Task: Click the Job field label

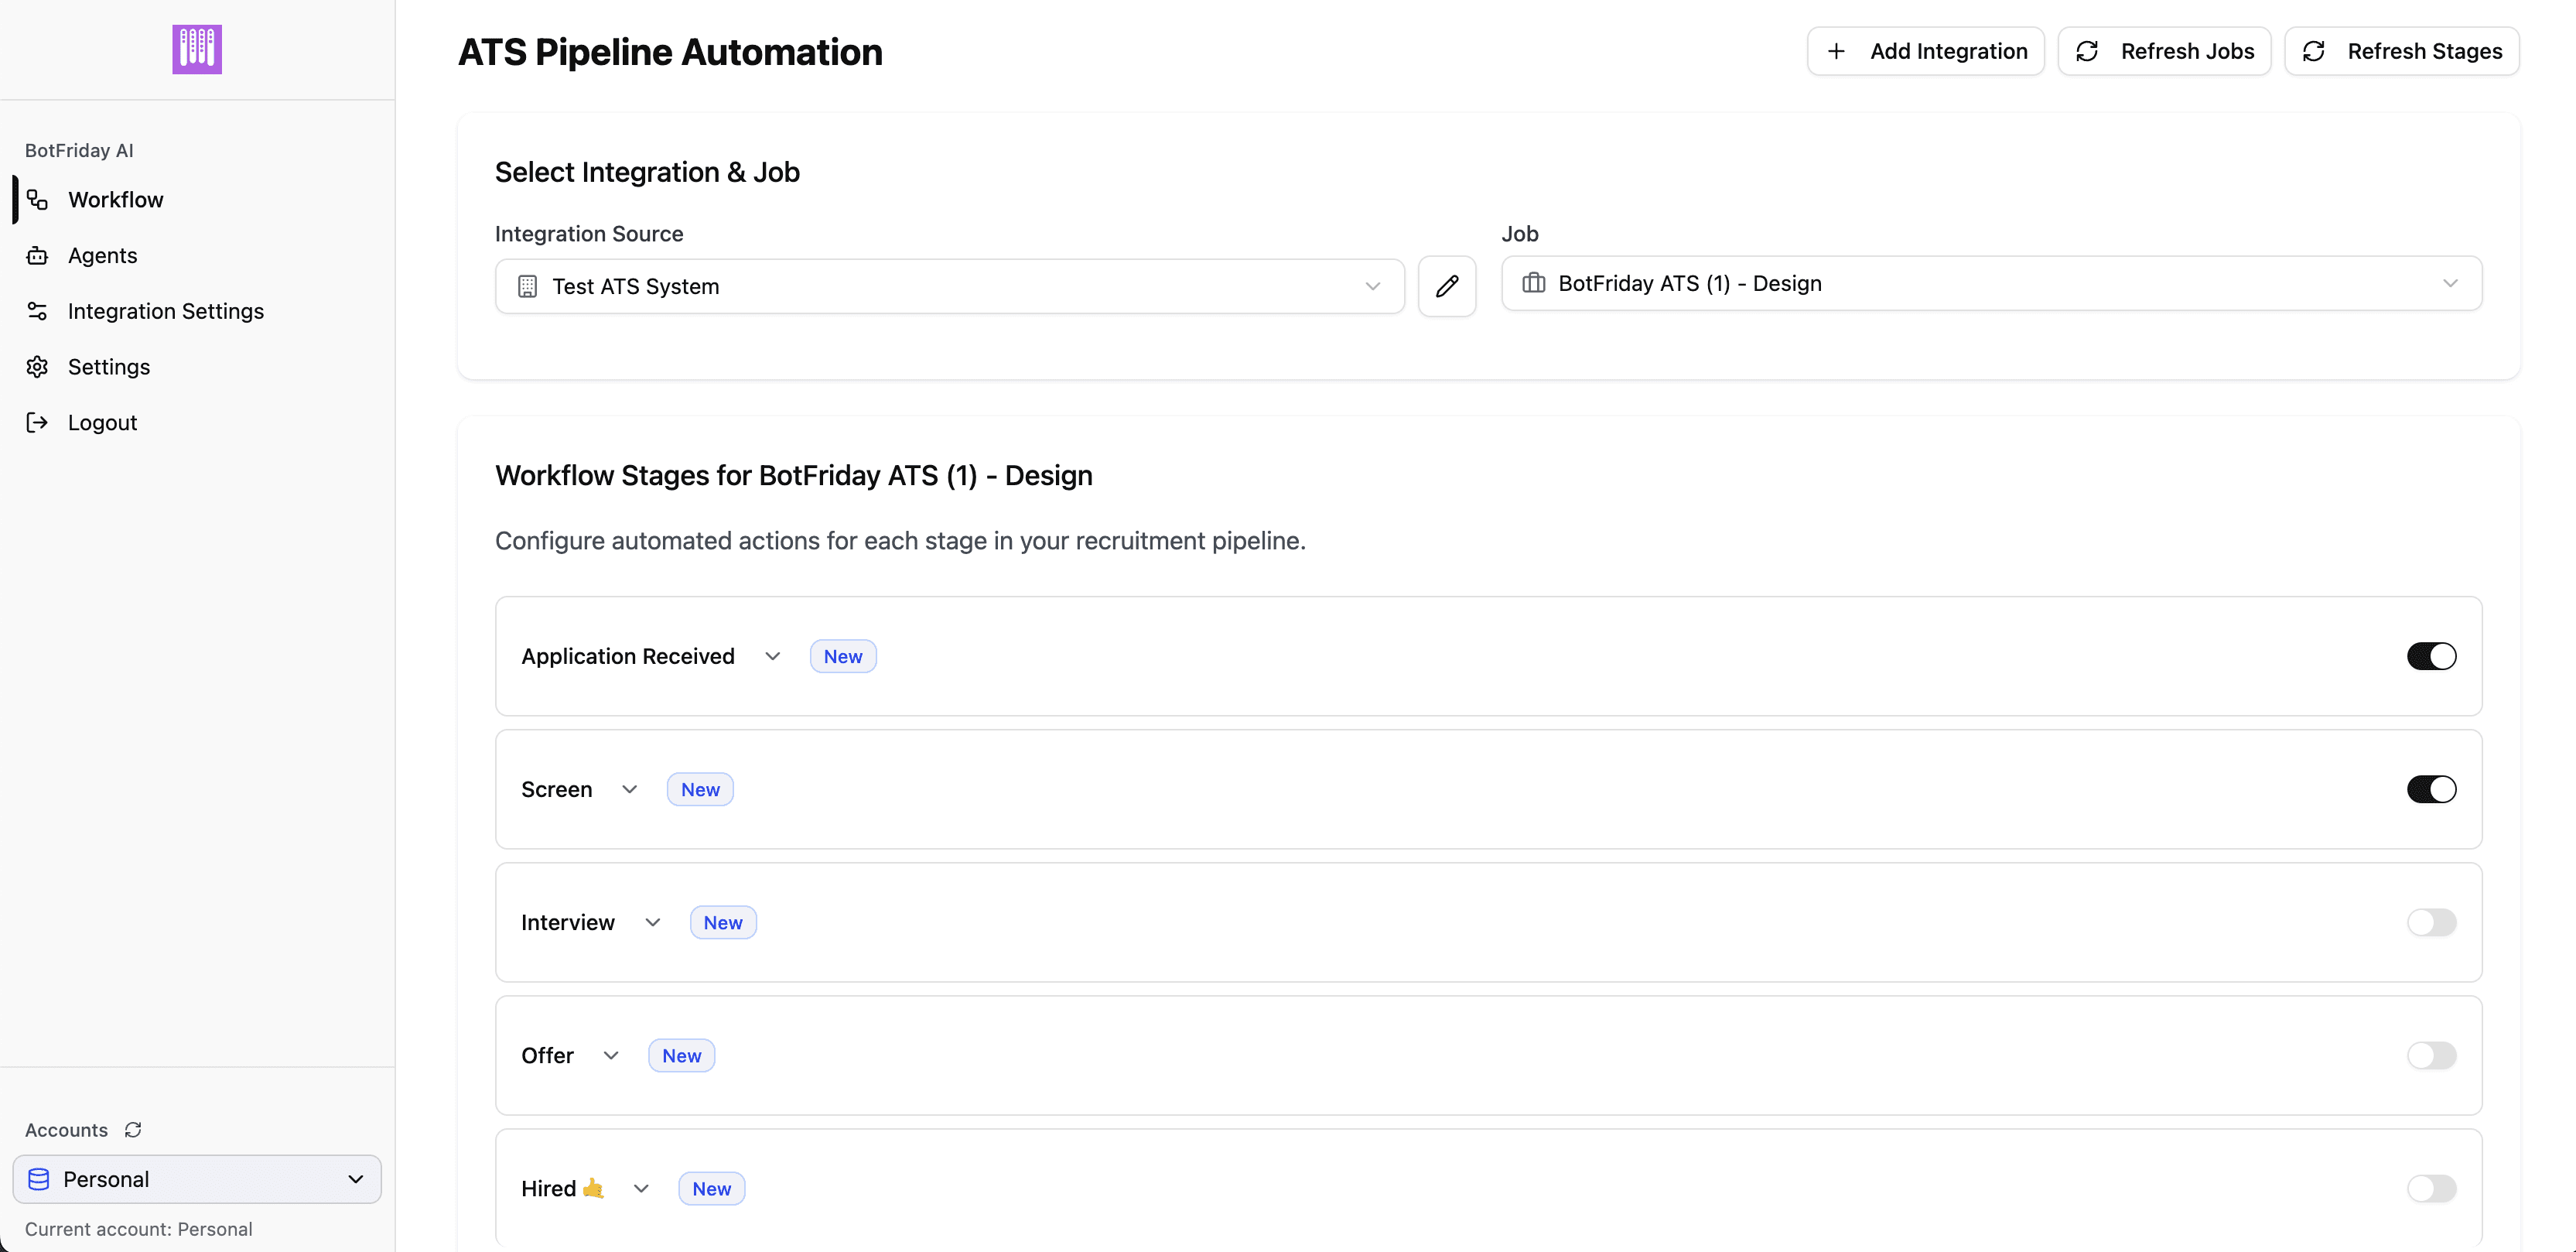Action: tap(1520, 233)
